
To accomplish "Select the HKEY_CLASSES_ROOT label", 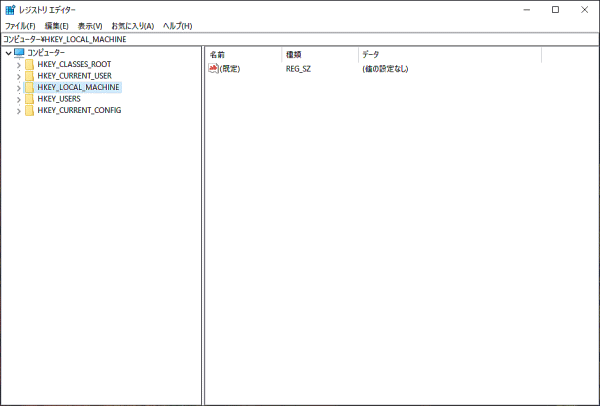I will tap(74, 64).
